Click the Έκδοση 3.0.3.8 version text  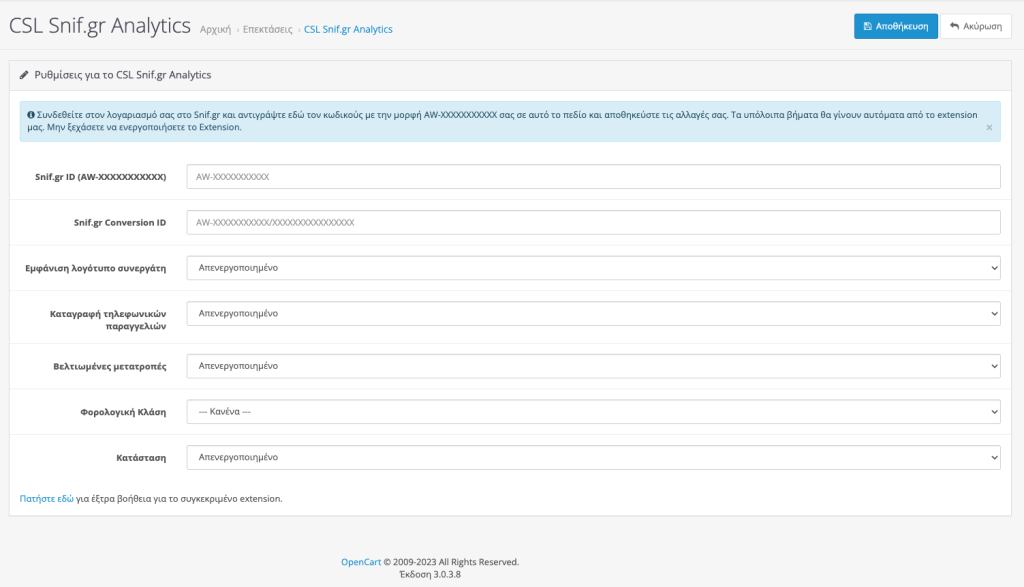tap(430, 575)
